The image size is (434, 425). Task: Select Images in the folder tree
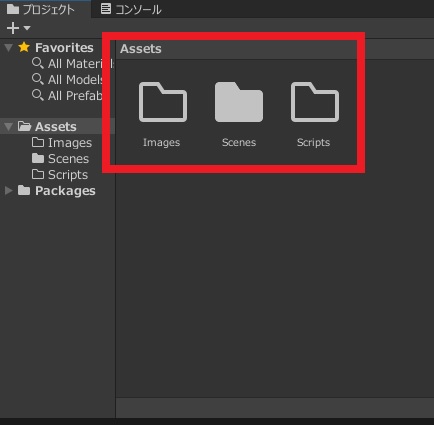coord(62,143)
